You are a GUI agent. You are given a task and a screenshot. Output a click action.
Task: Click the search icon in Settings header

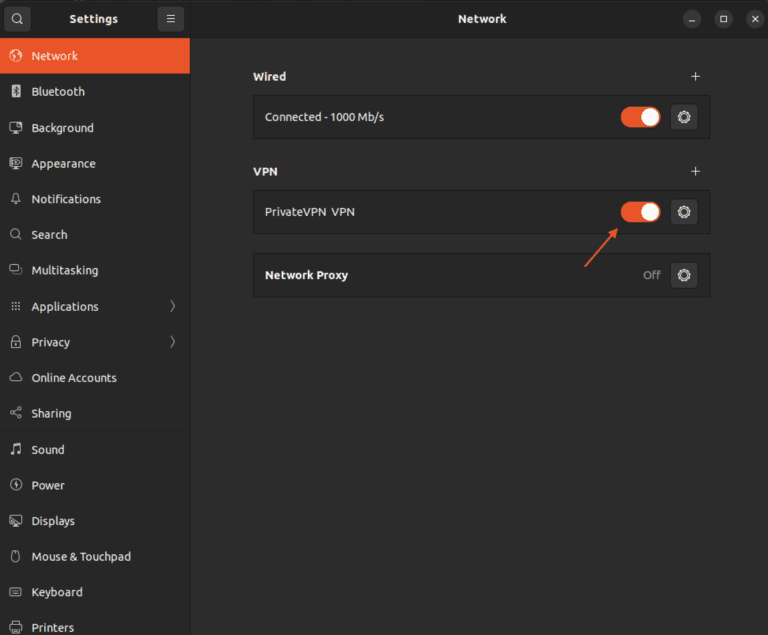click(17, 19)
